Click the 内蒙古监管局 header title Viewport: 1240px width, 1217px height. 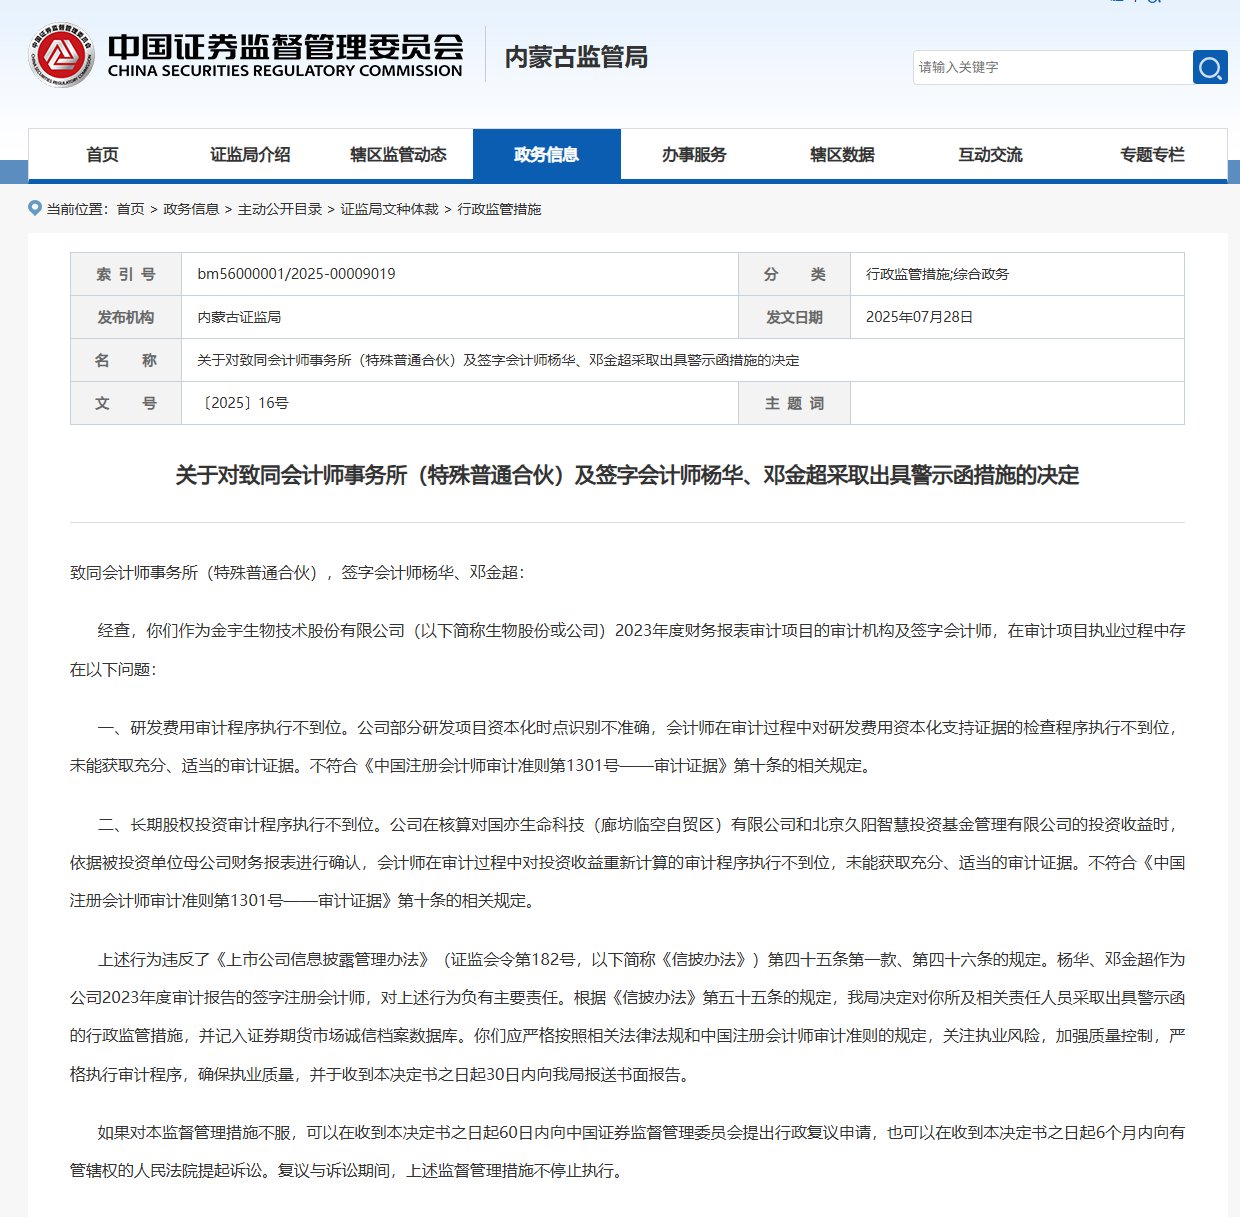pos(575,58)
